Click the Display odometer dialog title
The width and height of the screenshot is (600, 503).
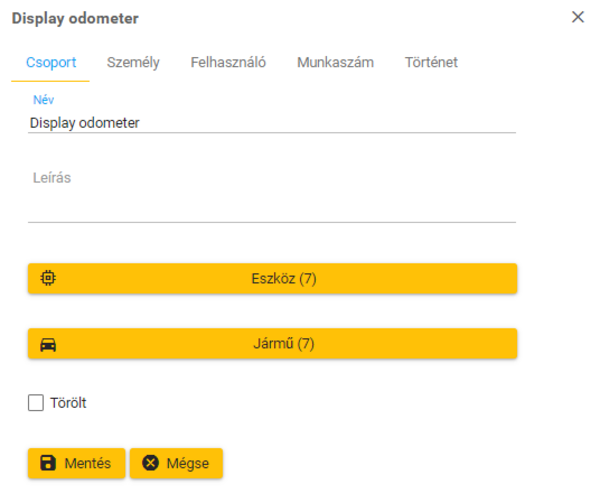point(75,17)
